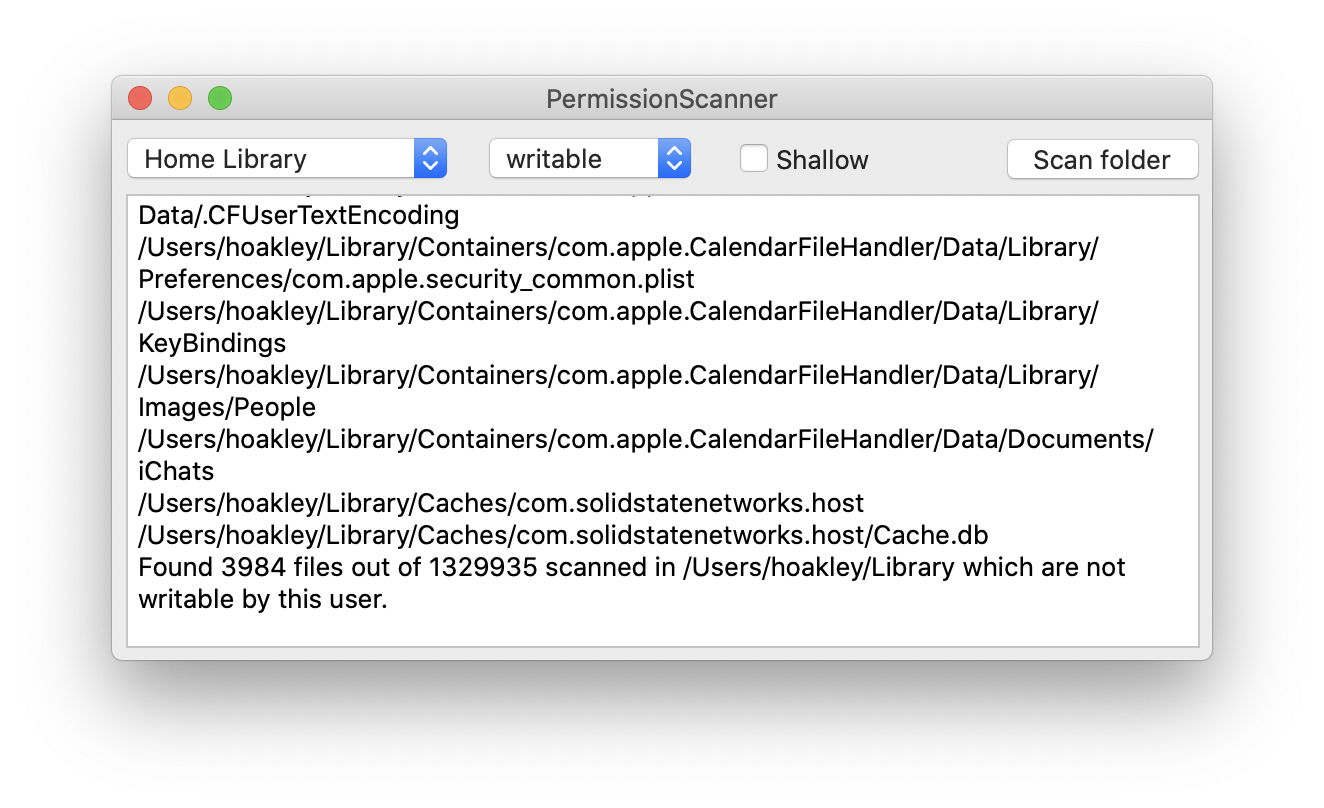Enable the Shallow checkbox
This screenshot has height=808, width=1324.
[754, 159]
